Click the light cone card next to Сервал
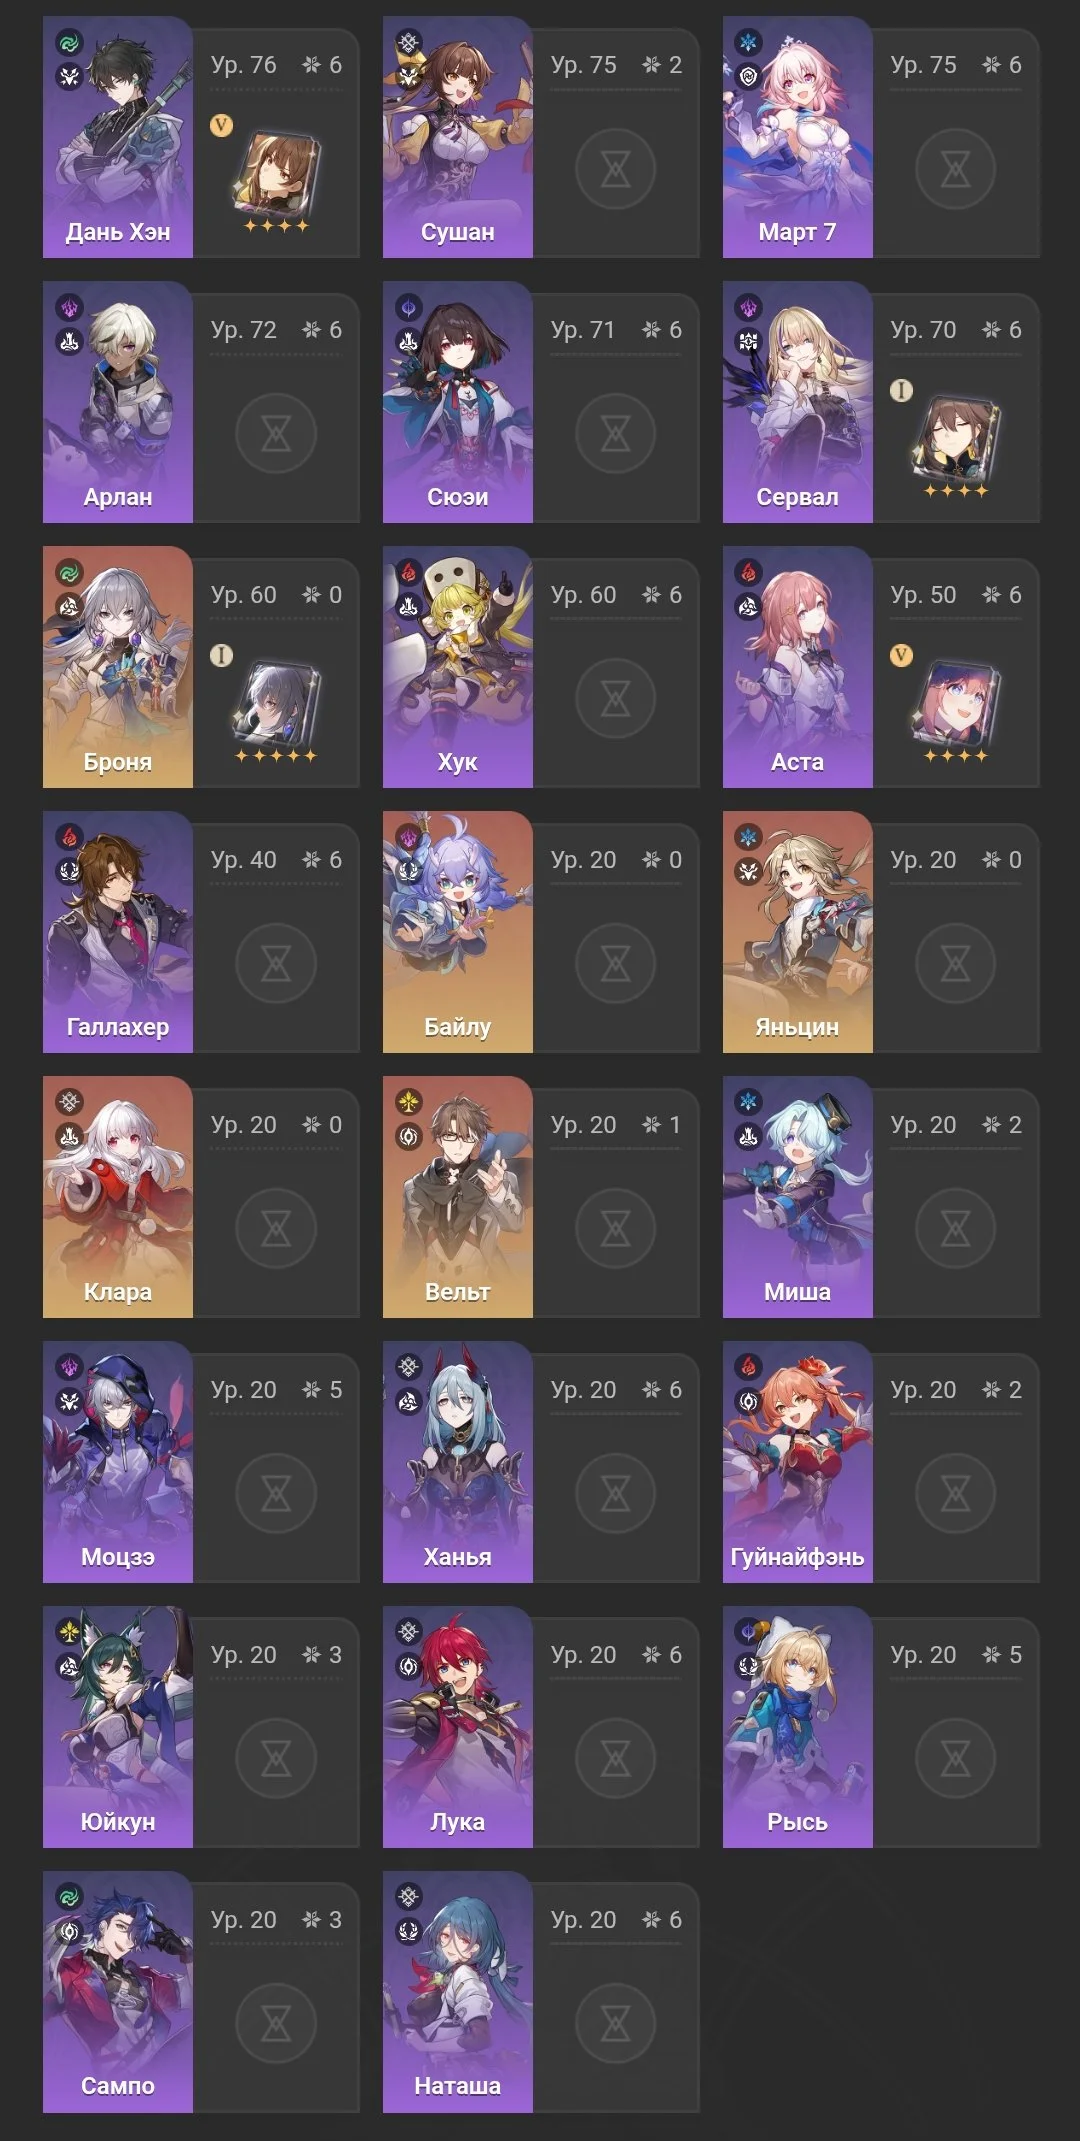 pos(955,439)
